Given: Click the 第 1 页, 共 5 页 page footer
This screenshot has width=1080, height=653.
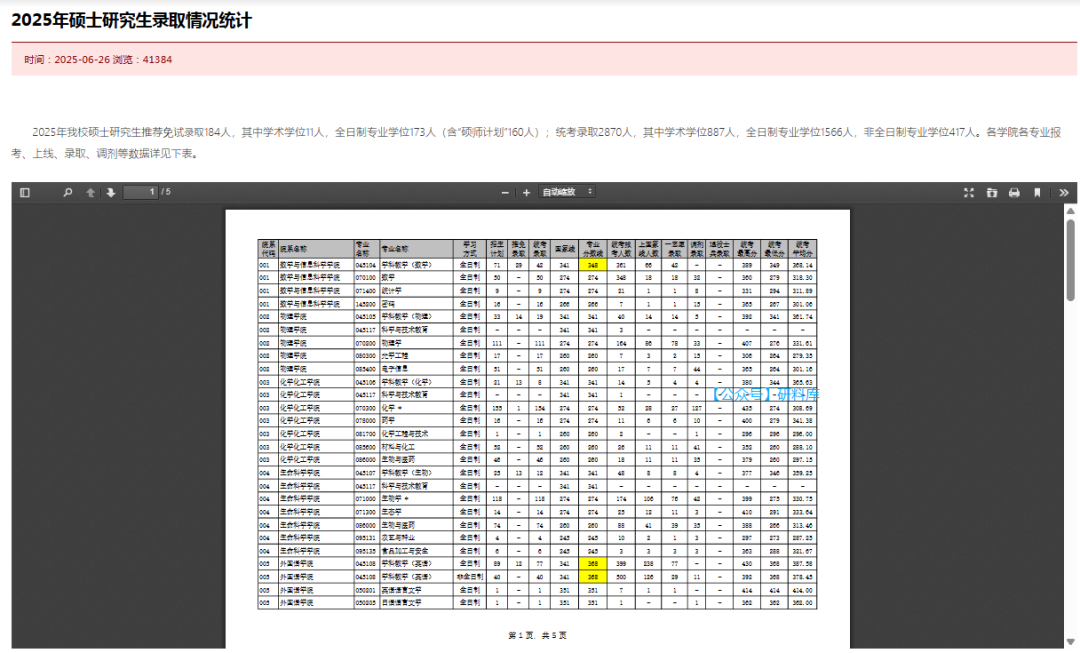Looking at the screenshot, I should [x=537, y=636].
